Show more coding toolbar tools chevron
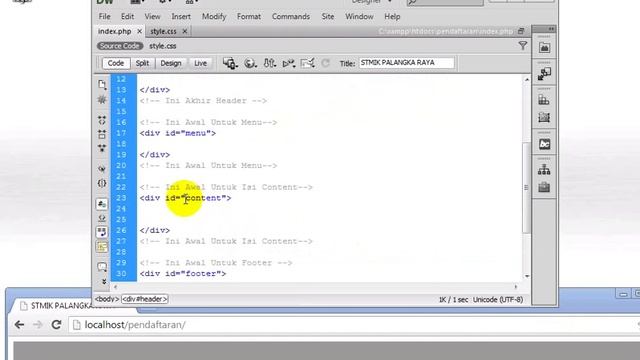Screen dimensions: 640x360 coord(104,282)
